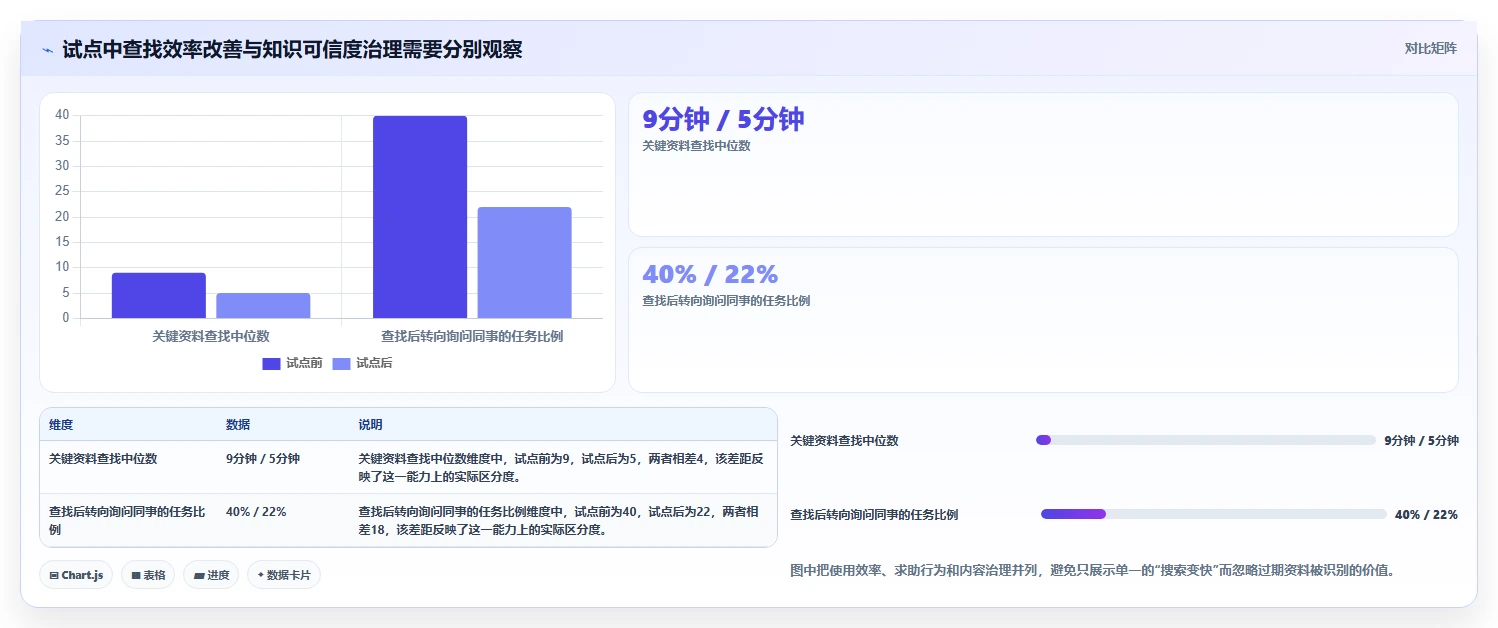1498x628 pixels.
Task: Click the y-axis tick label 40
Action: click(x=62, y=115)
